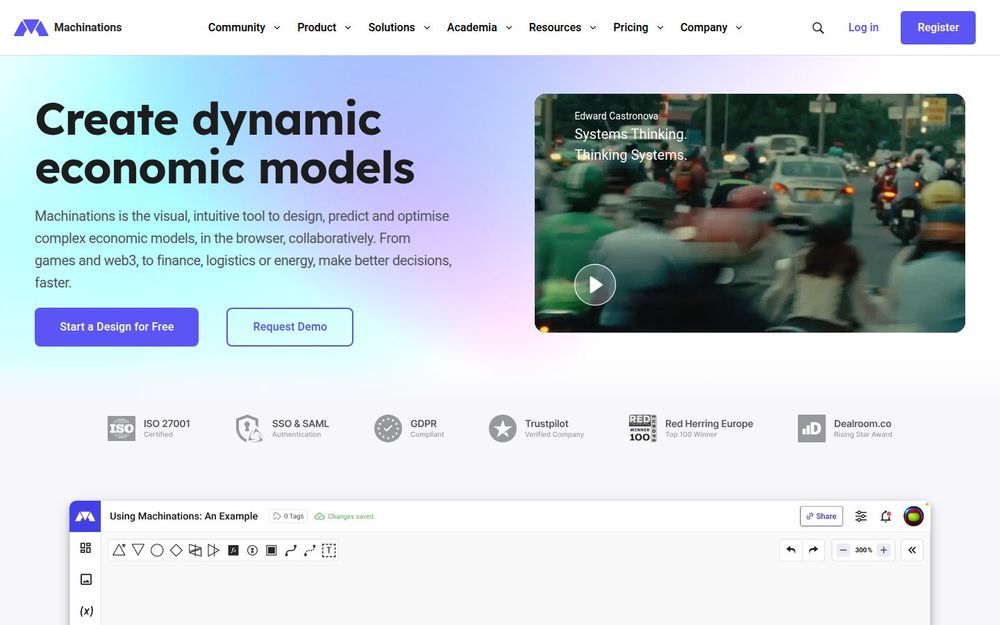Expand the Product menu
This screenshot has height=625, width=1000.
[x=324, y=27]
